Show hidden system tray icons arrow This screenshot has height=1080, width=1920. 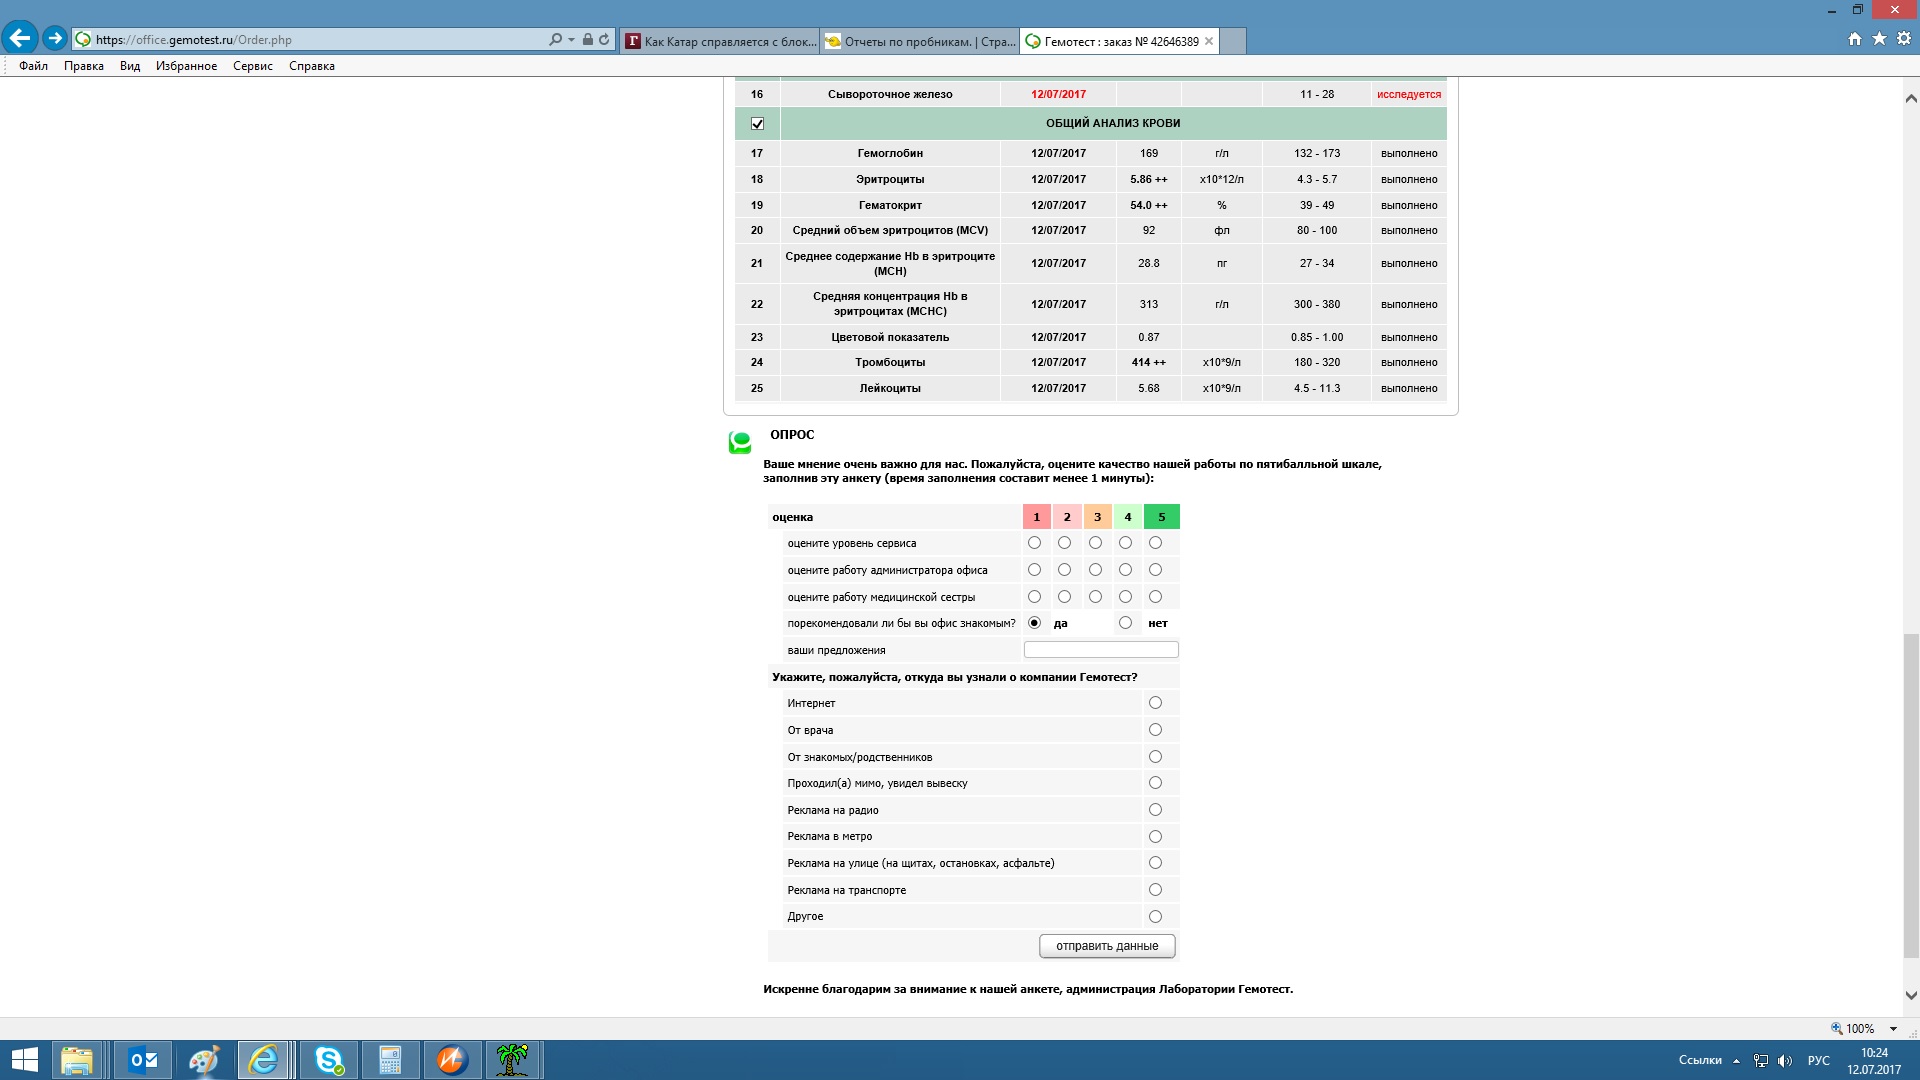[1737, 1061]
